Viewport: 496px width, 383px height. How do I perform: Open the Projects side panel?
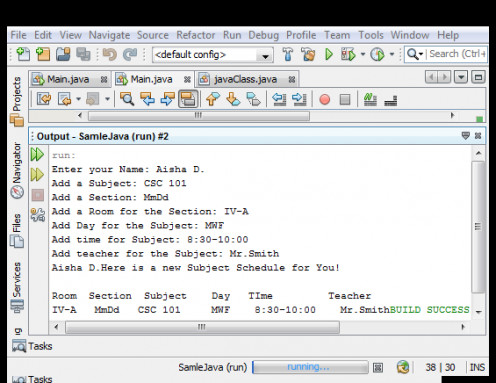(x=16, y=101)
